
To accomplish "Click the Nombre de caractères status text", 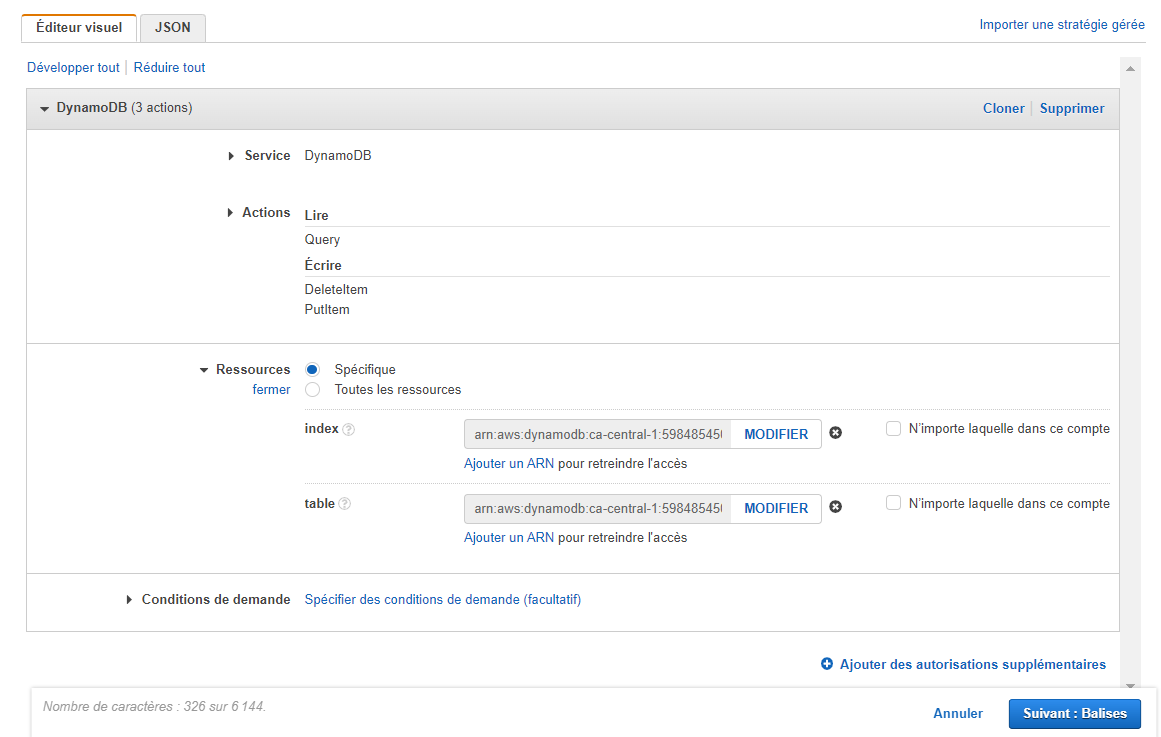I will tap(154, 707).
